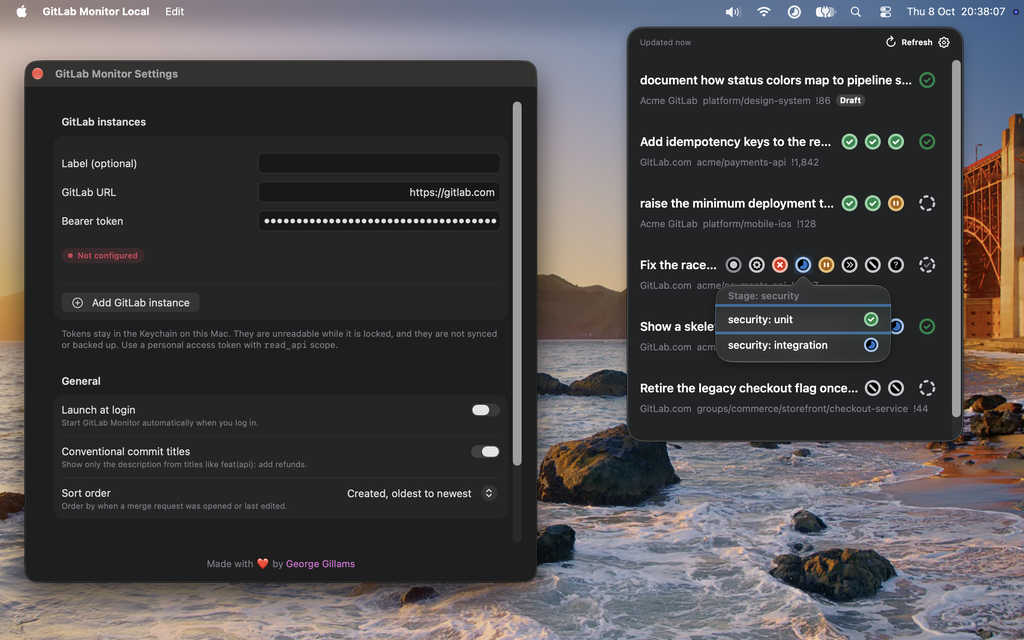The image size is (1024, 640).
Task: Click the Refresh button label
Action: pyautogui.click(x=917, y=42)
